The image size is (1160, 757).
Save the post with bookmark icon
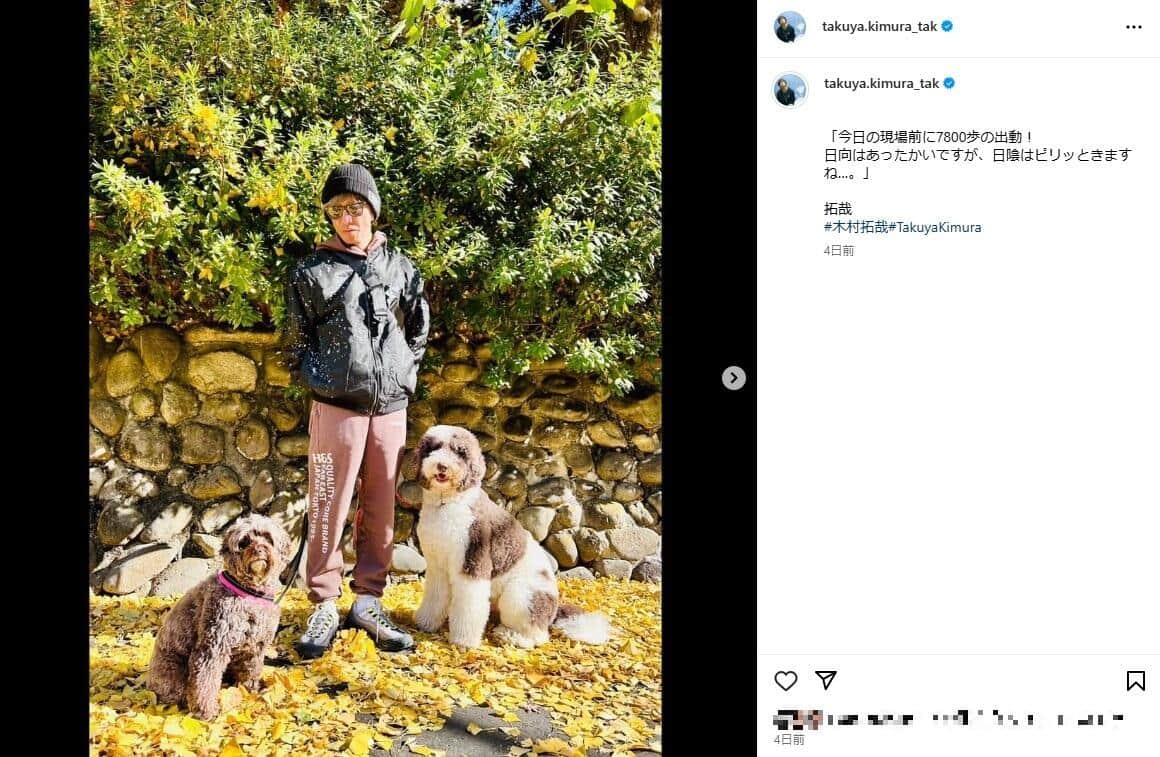pos(1136,681)
